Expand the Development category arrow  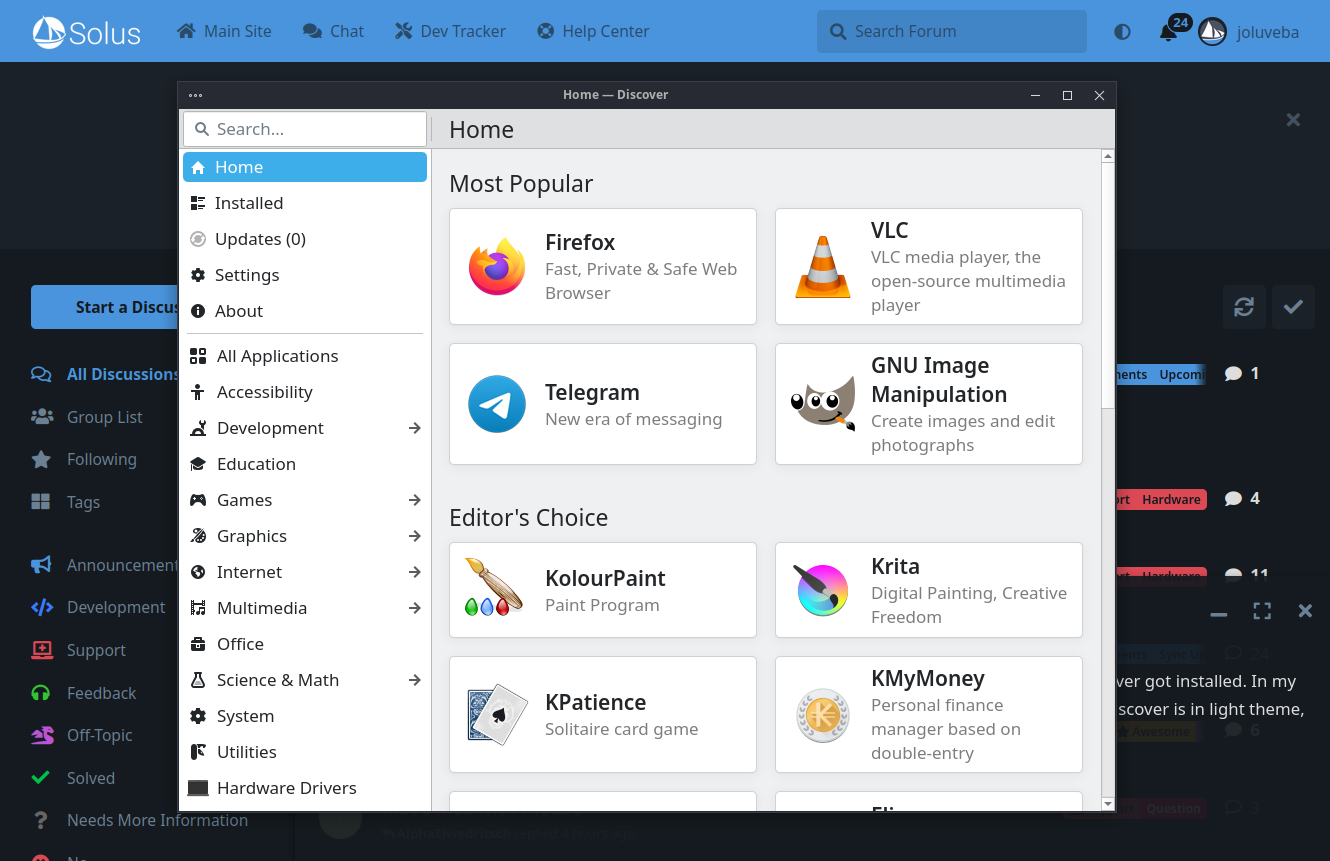tap(414, 428)
